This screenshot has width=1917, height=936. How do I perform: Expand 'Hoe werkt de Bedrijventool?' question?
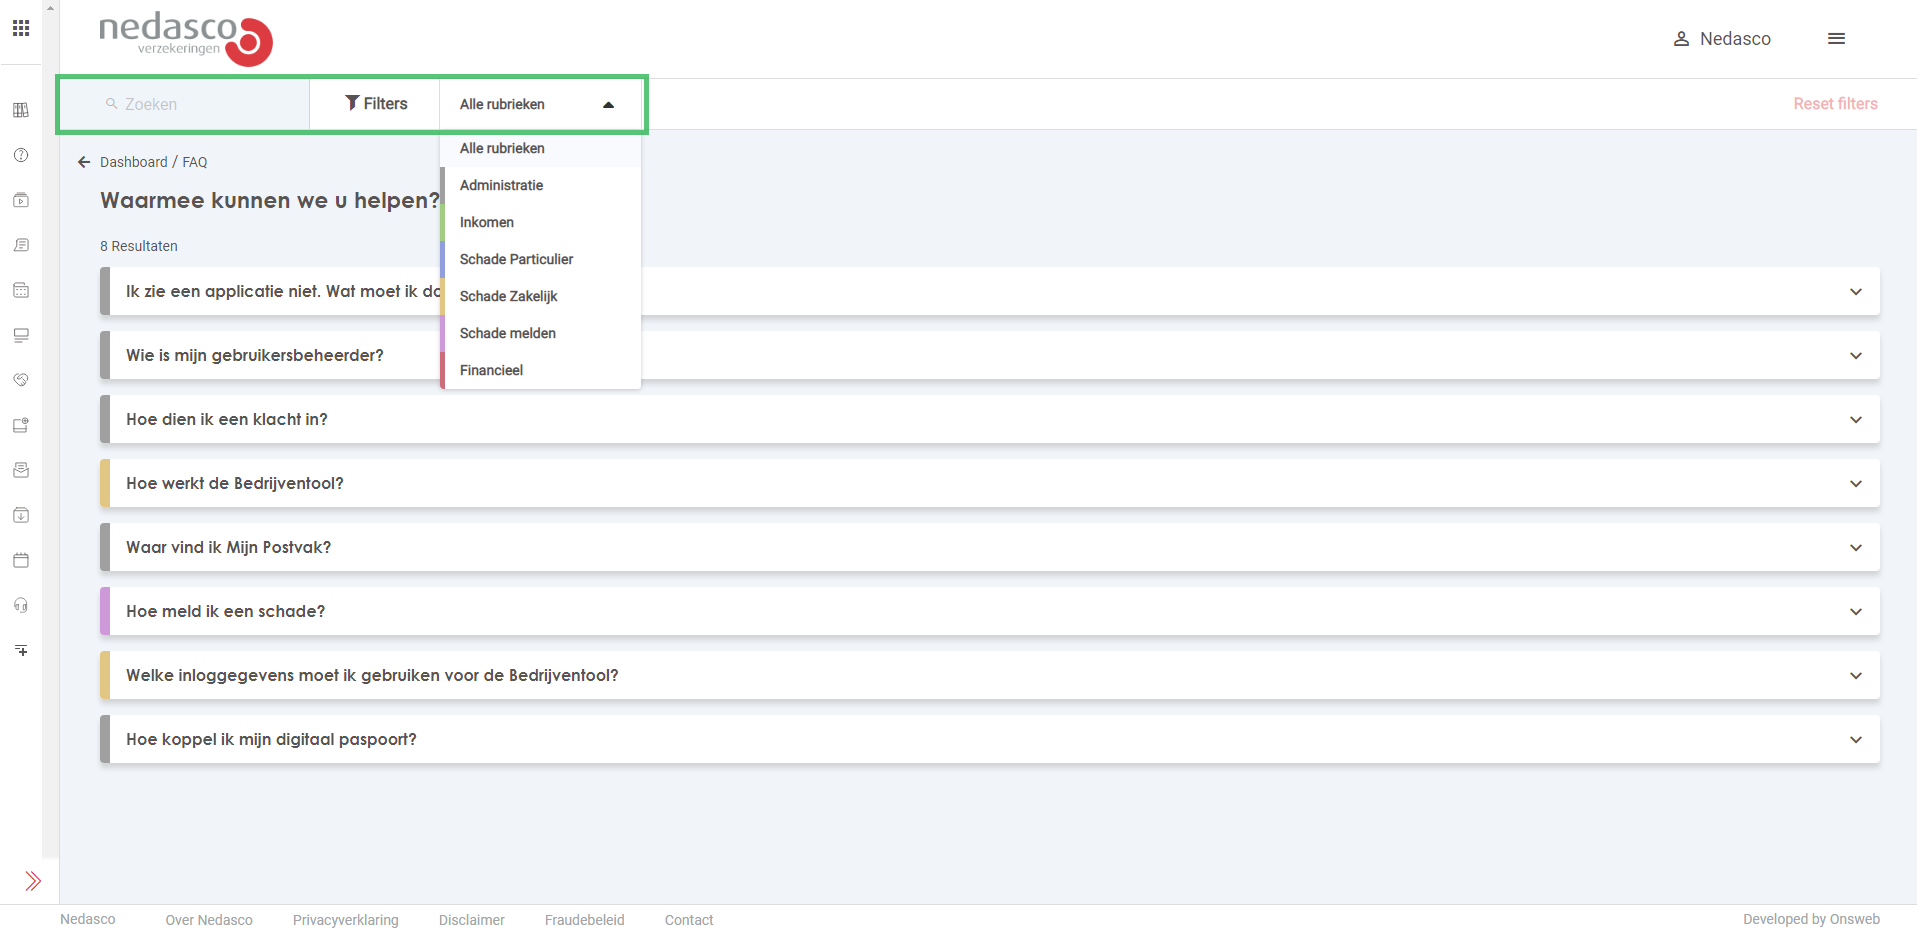click(x=990, y=483)
